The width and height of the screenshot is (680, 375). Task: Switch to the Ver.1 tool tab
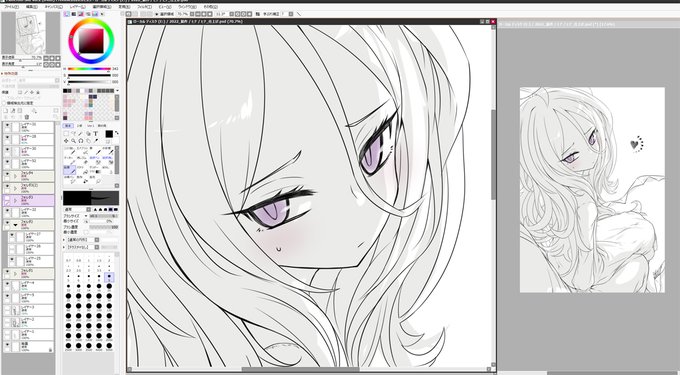coord(90,126)
